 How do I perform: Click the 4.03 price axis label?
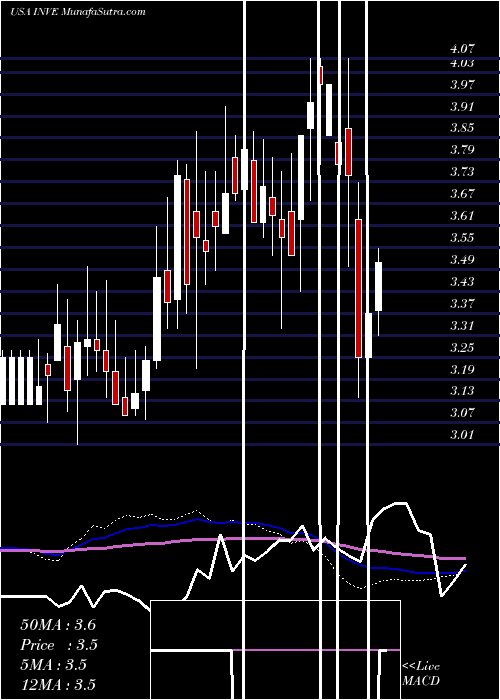(x=462, y=63)
